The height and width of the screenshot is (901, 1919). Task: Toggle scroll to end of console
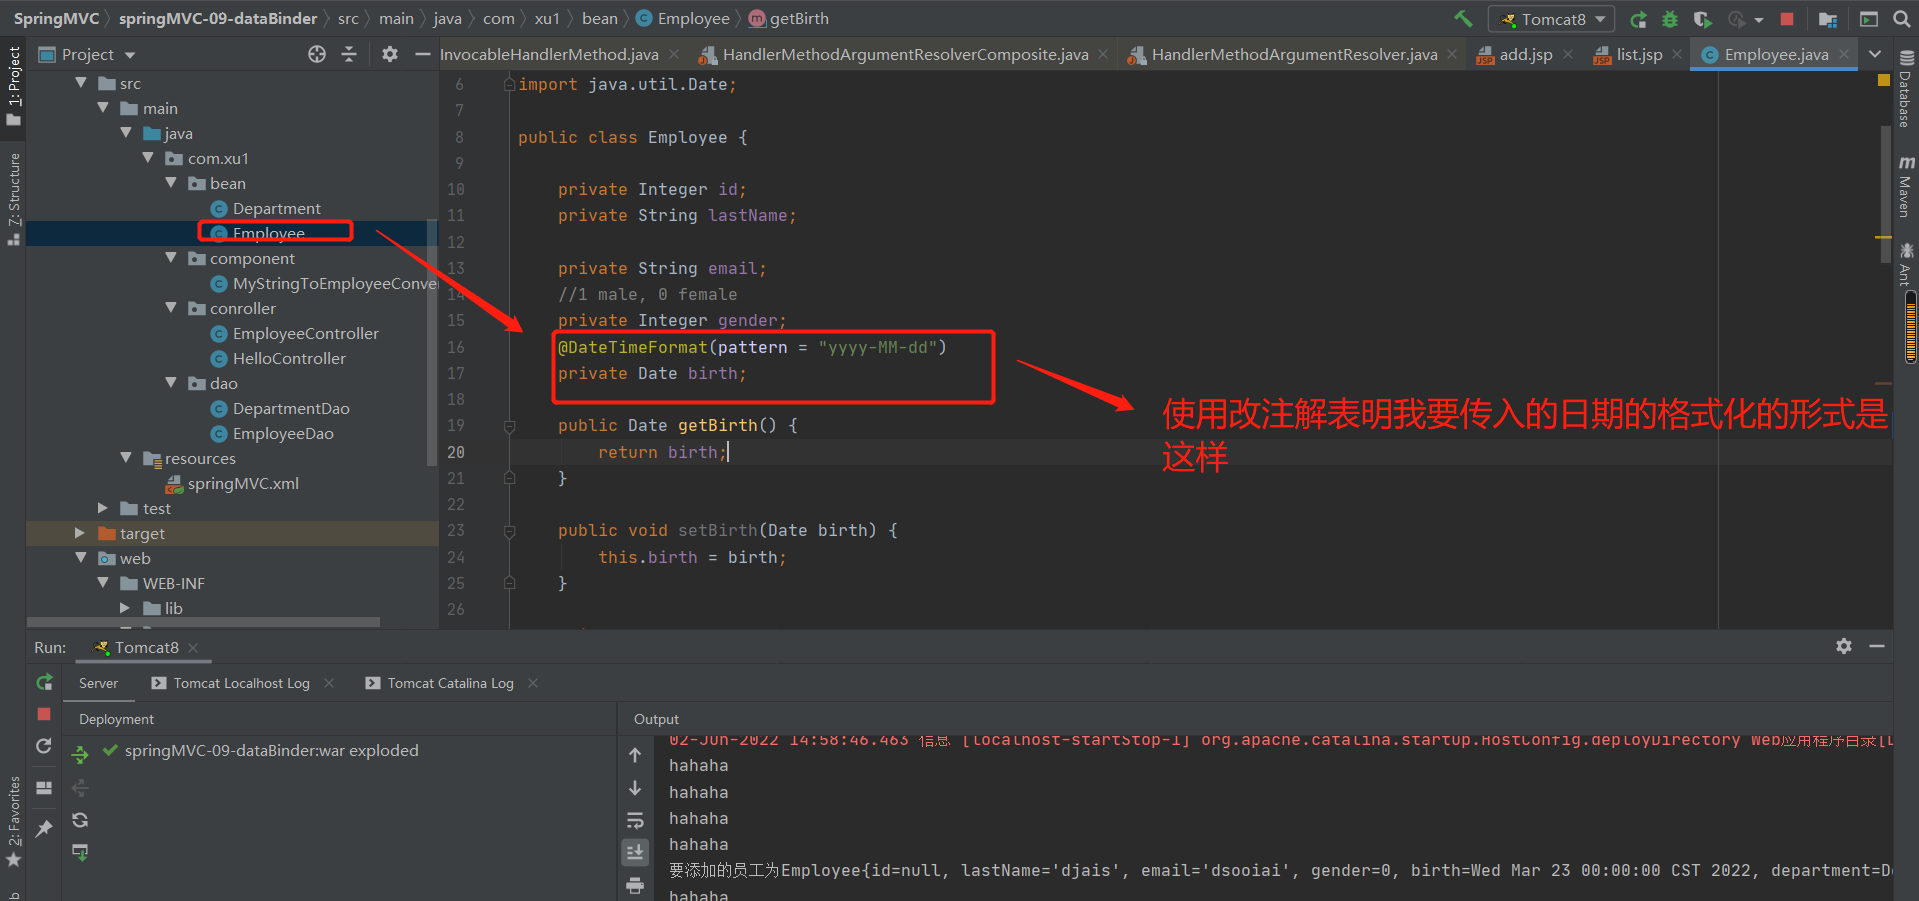click(x=635, y=852)
